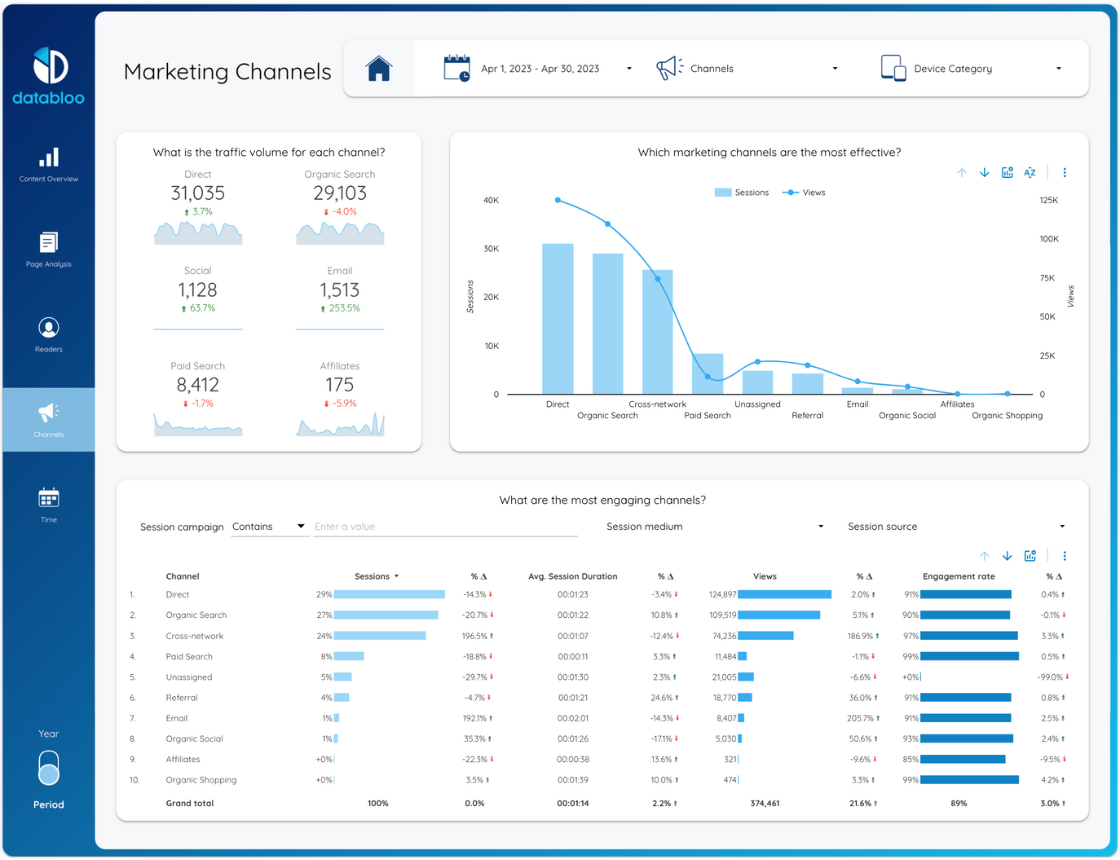Image resolution: width=1120 pixels, height=860 pixels.
Task: Click Email scorecard value 1,513
Action: tap(340, 290)
